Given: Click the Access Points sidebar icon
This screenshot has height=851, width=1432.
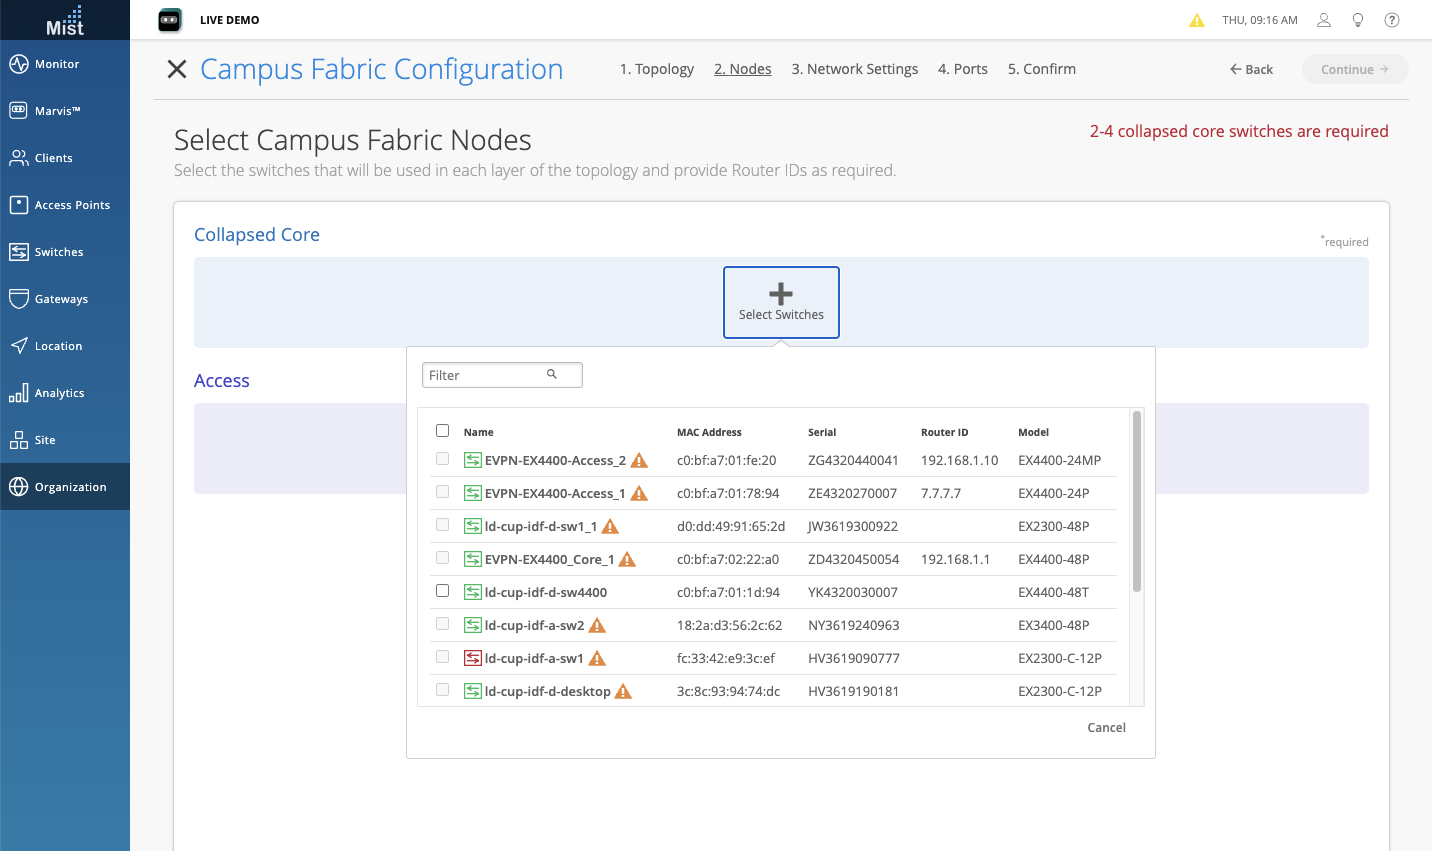Looking at the screenshot, I should pyautogui.click(x=19, y=205).
